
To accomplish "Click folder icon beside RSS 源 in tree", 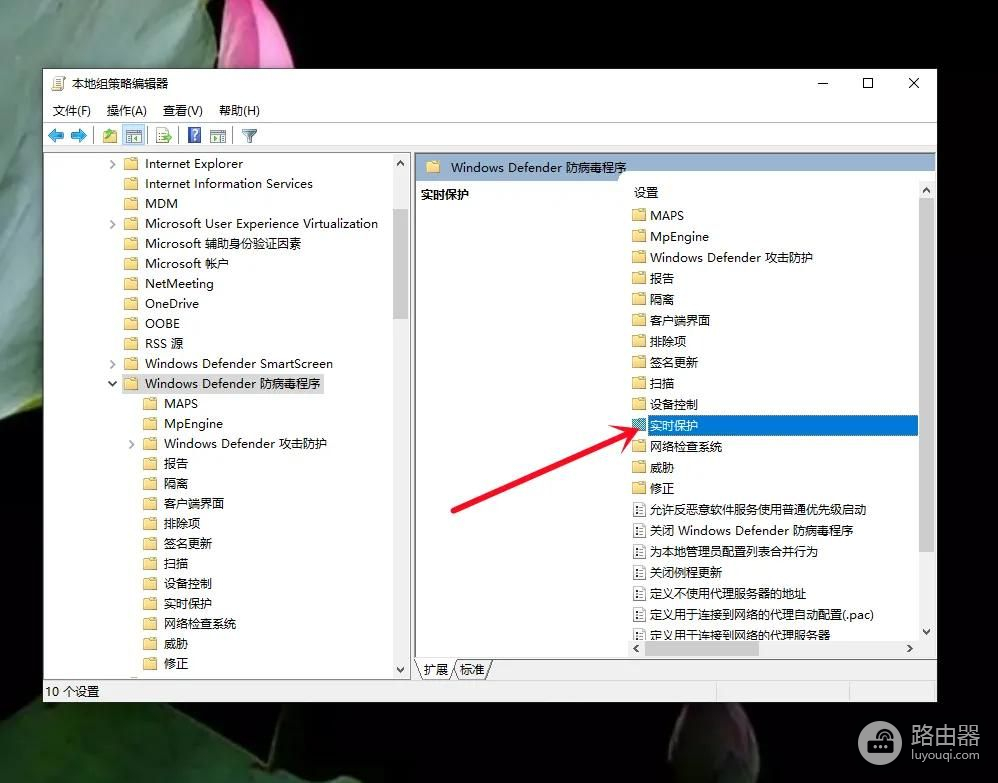I will click(131, 344).
